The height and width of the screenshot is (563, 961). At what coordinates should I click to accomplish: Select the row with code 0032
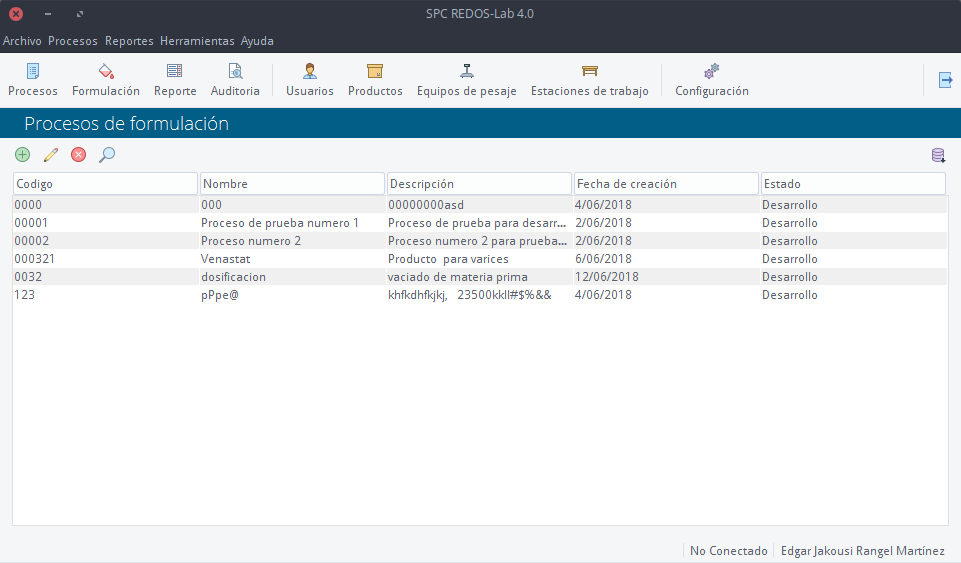click(x=480, y=276)
